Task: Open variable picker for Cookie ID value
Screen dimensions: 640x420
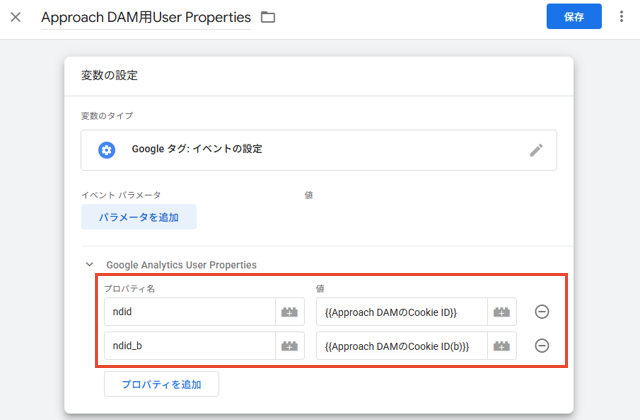Action: tap(502, 312)
